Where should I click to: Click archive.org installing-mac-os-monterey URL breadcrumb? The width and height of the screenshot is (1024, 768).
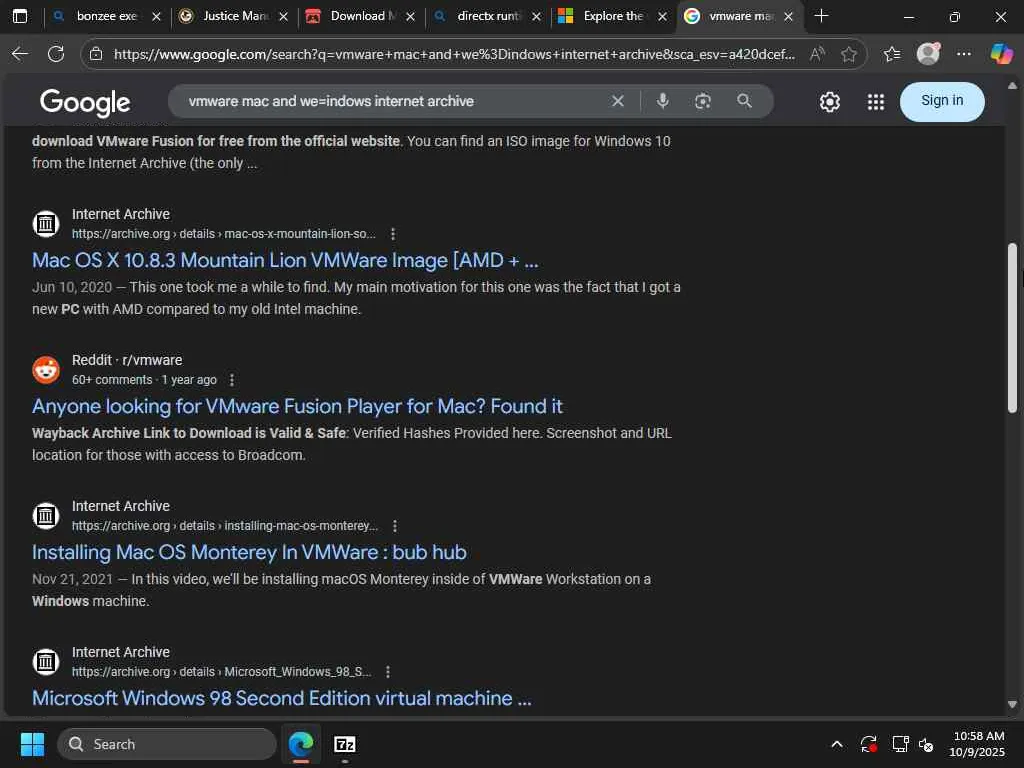(225, 526)
